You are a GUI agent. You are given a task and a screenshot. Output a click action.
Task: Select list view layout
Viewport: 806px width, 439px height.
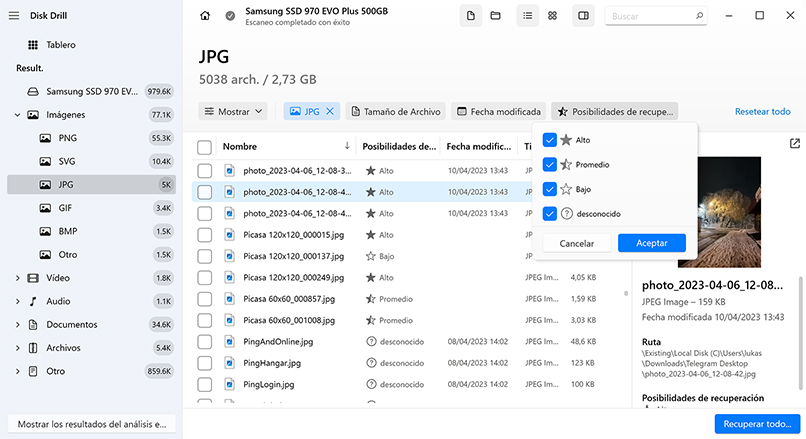pyautogui.click(x=527, y=16)
